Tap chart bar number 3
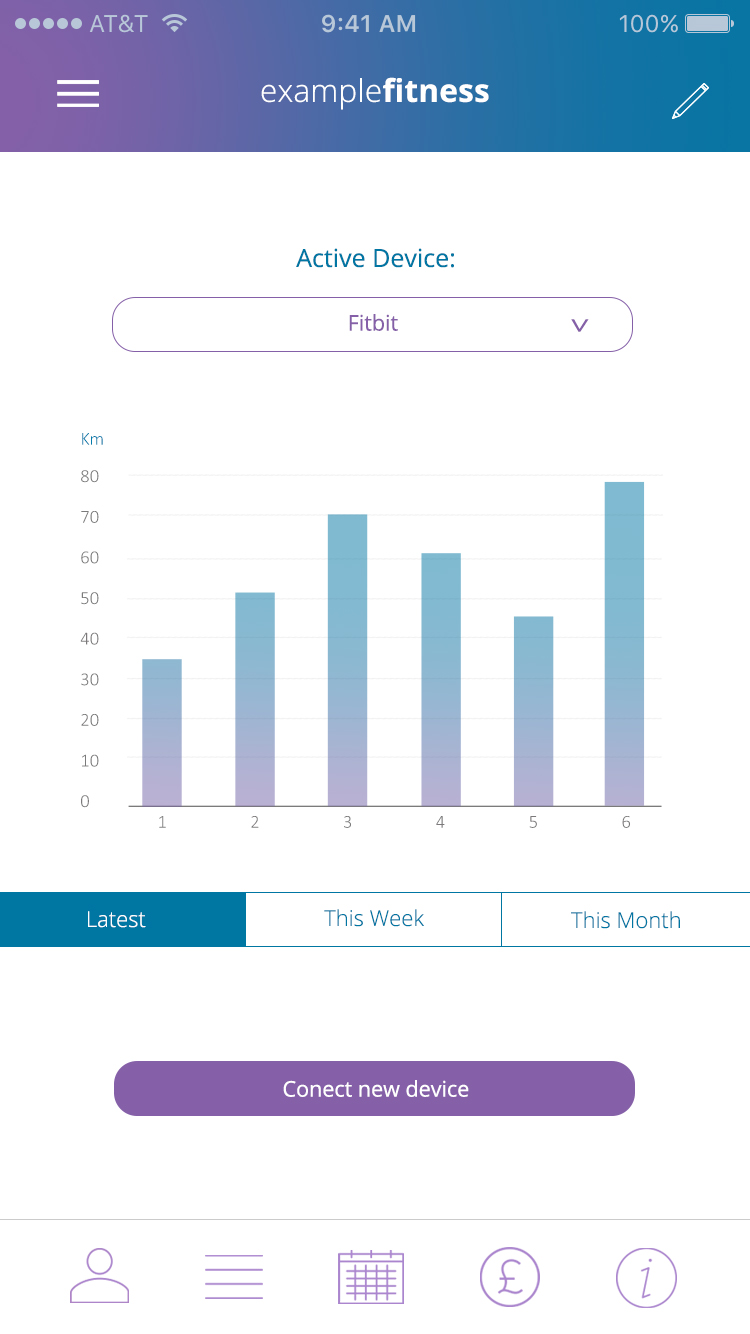750x1334 pixels. [347, 660]
